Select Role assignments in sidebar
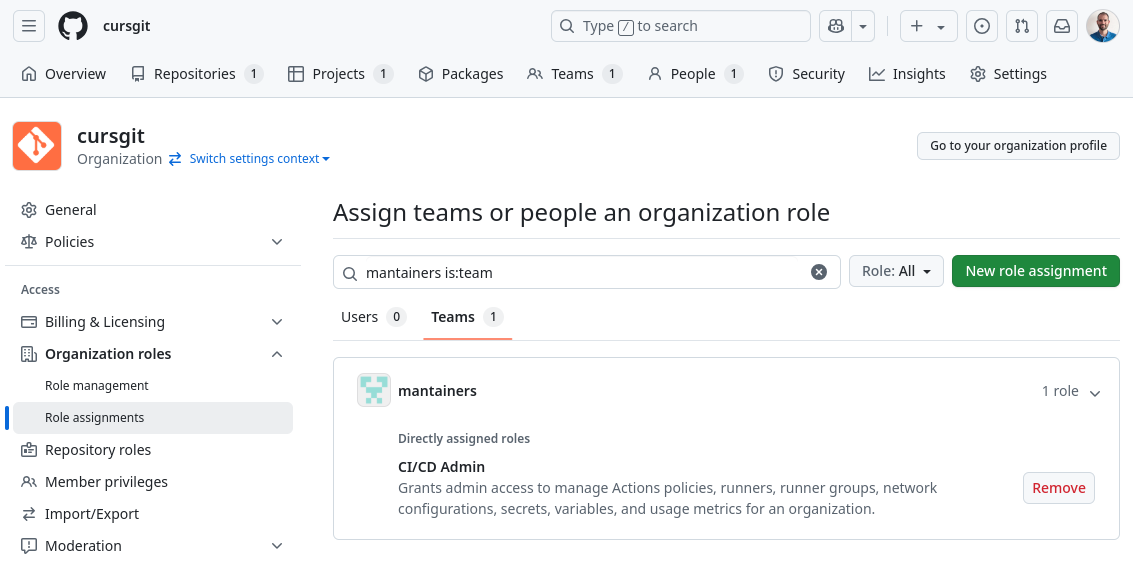The height and width of the screenshot is (562, 1133). (153, 418)
